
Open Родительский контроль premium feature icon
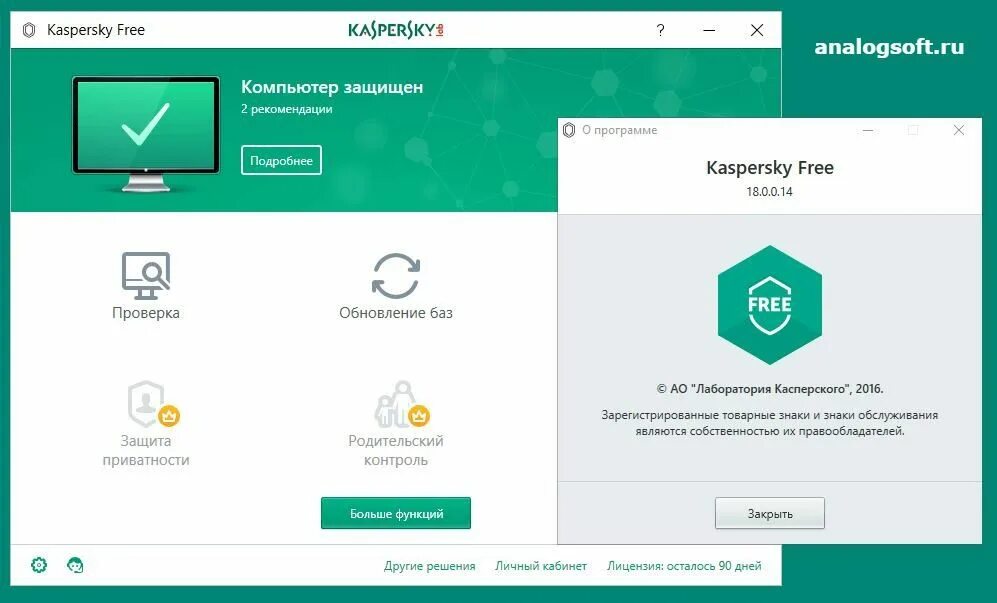(402, 405)
